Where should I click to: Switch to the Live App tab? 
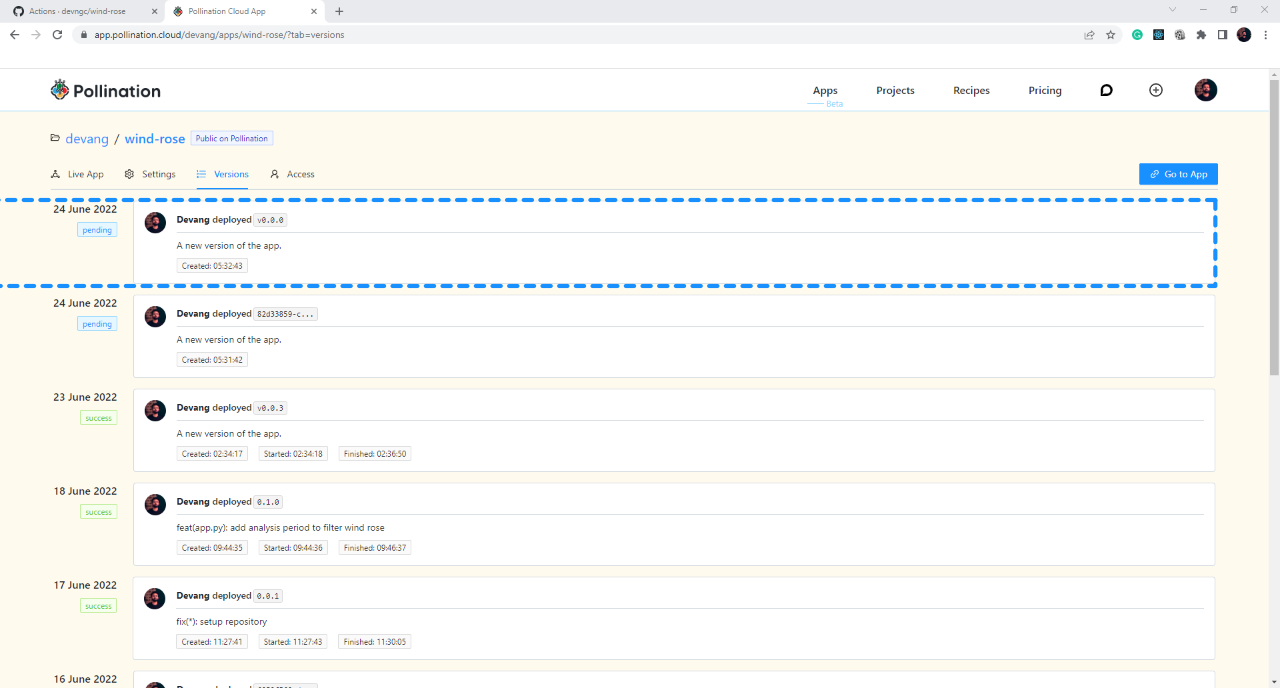pos(77,174)
